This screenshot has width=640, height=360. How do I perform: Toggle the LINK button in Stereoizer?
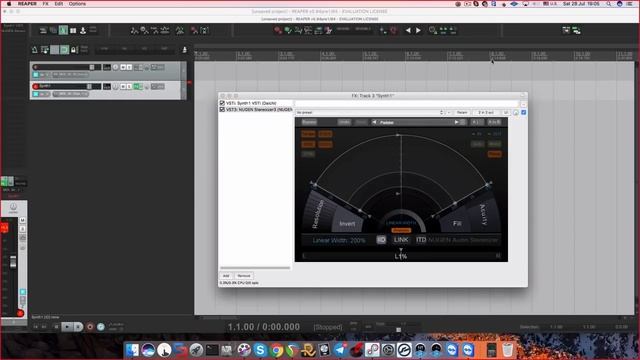pyautogui.click(x=401, y=240)
